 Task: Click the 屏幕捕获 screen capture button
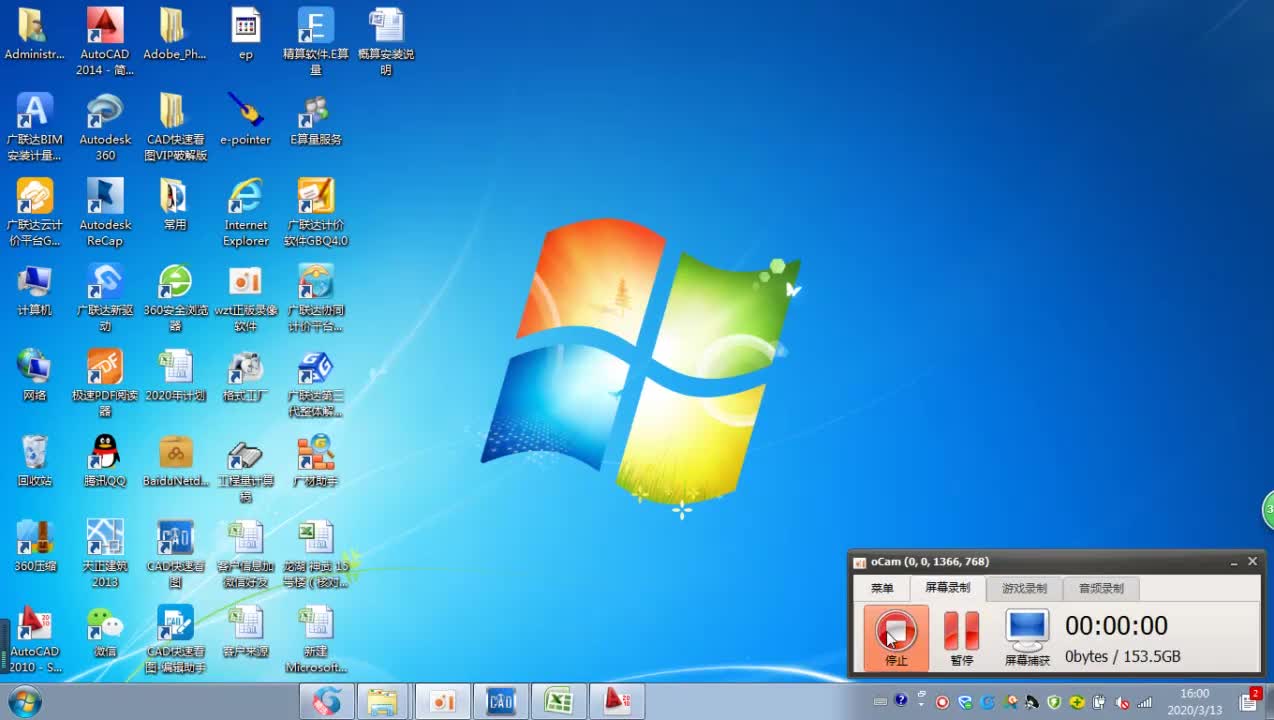[x=1027, y=637]
